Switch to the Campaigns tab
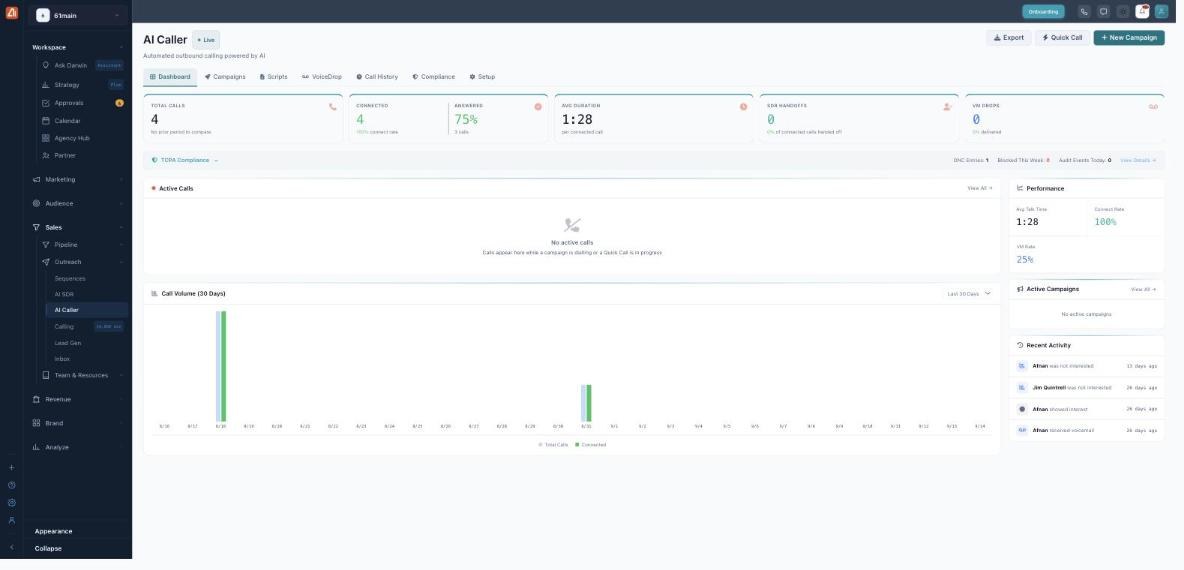Viewport: 1184px width, 570px height. pos(225,77)
